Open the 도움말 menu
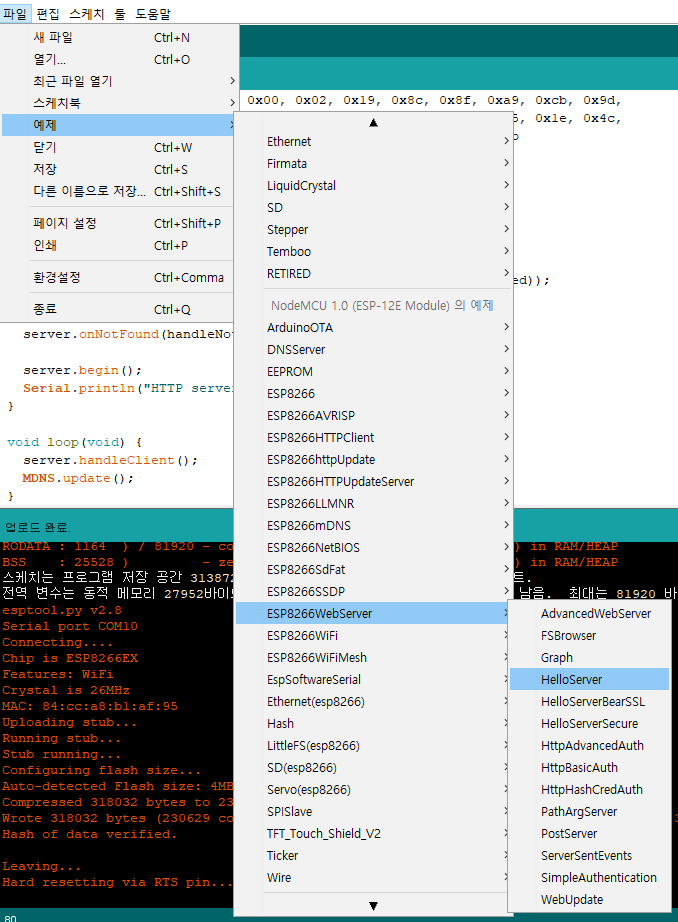This screenshot has height=922, width=678. 153,13
